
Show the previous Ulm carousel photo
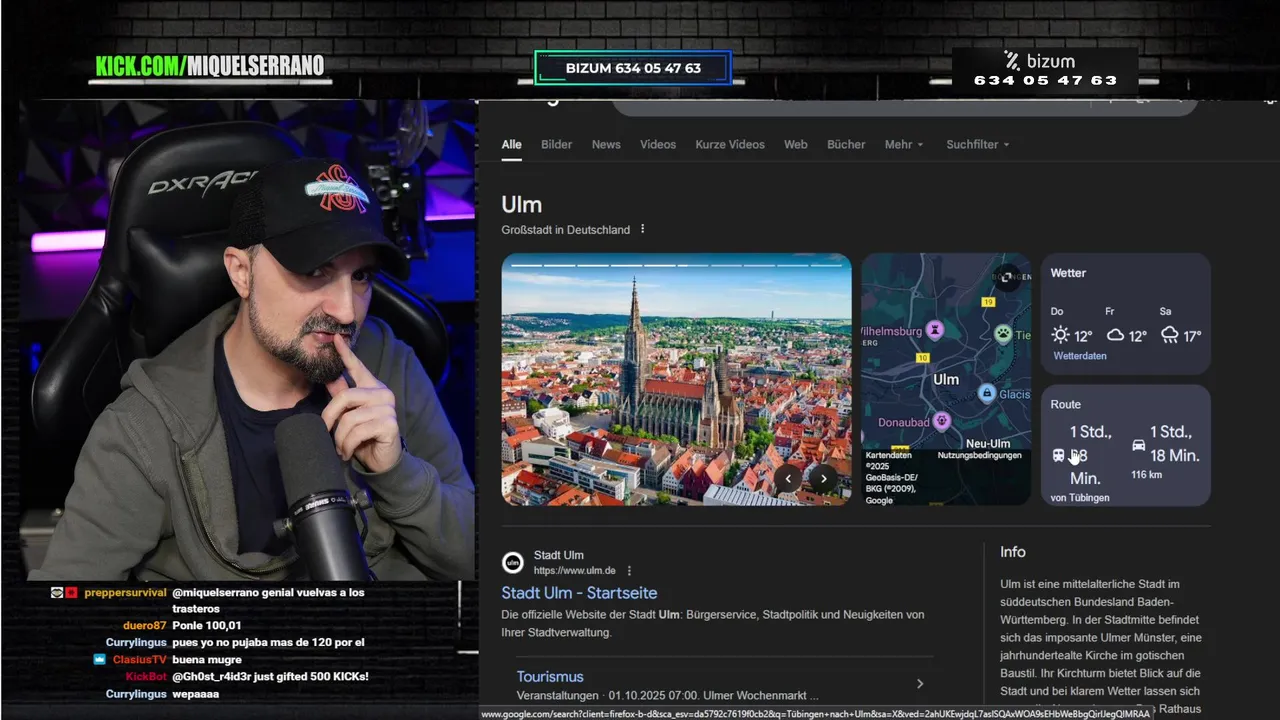point(788,478)
